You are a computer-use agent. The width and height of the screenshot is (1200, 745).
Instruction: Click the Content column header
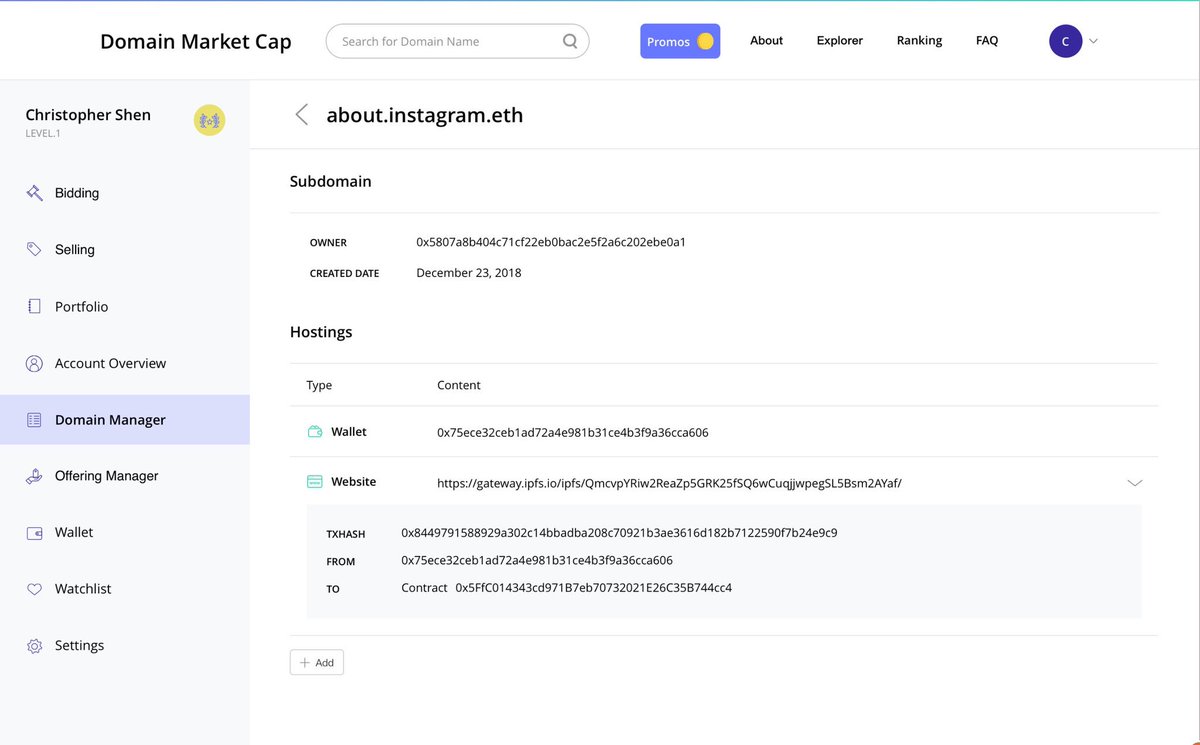click(459, 385)
